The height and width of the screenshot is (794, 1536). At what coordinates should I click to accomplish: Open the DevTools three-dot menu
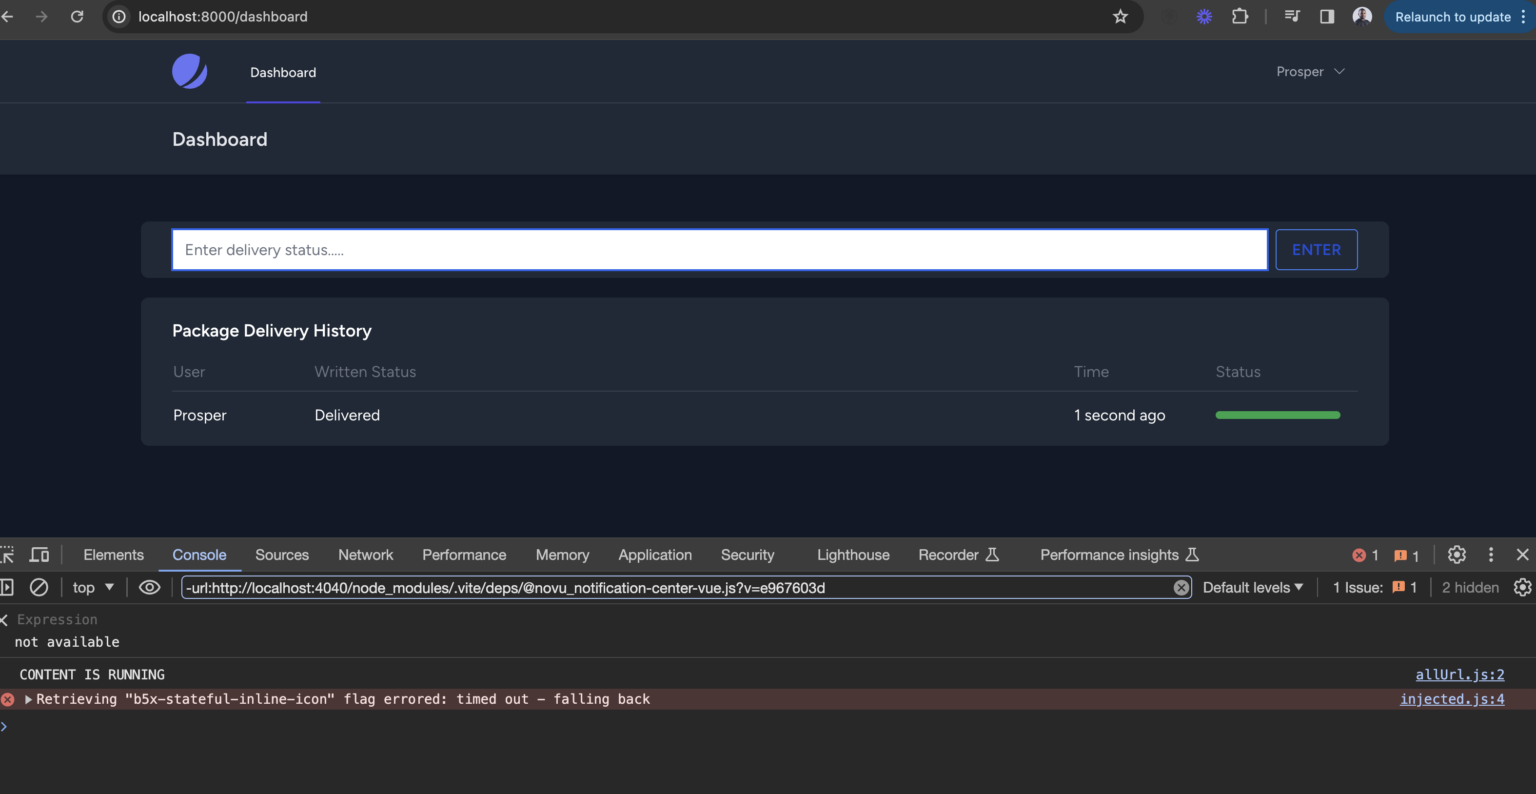coord(1491,554)
